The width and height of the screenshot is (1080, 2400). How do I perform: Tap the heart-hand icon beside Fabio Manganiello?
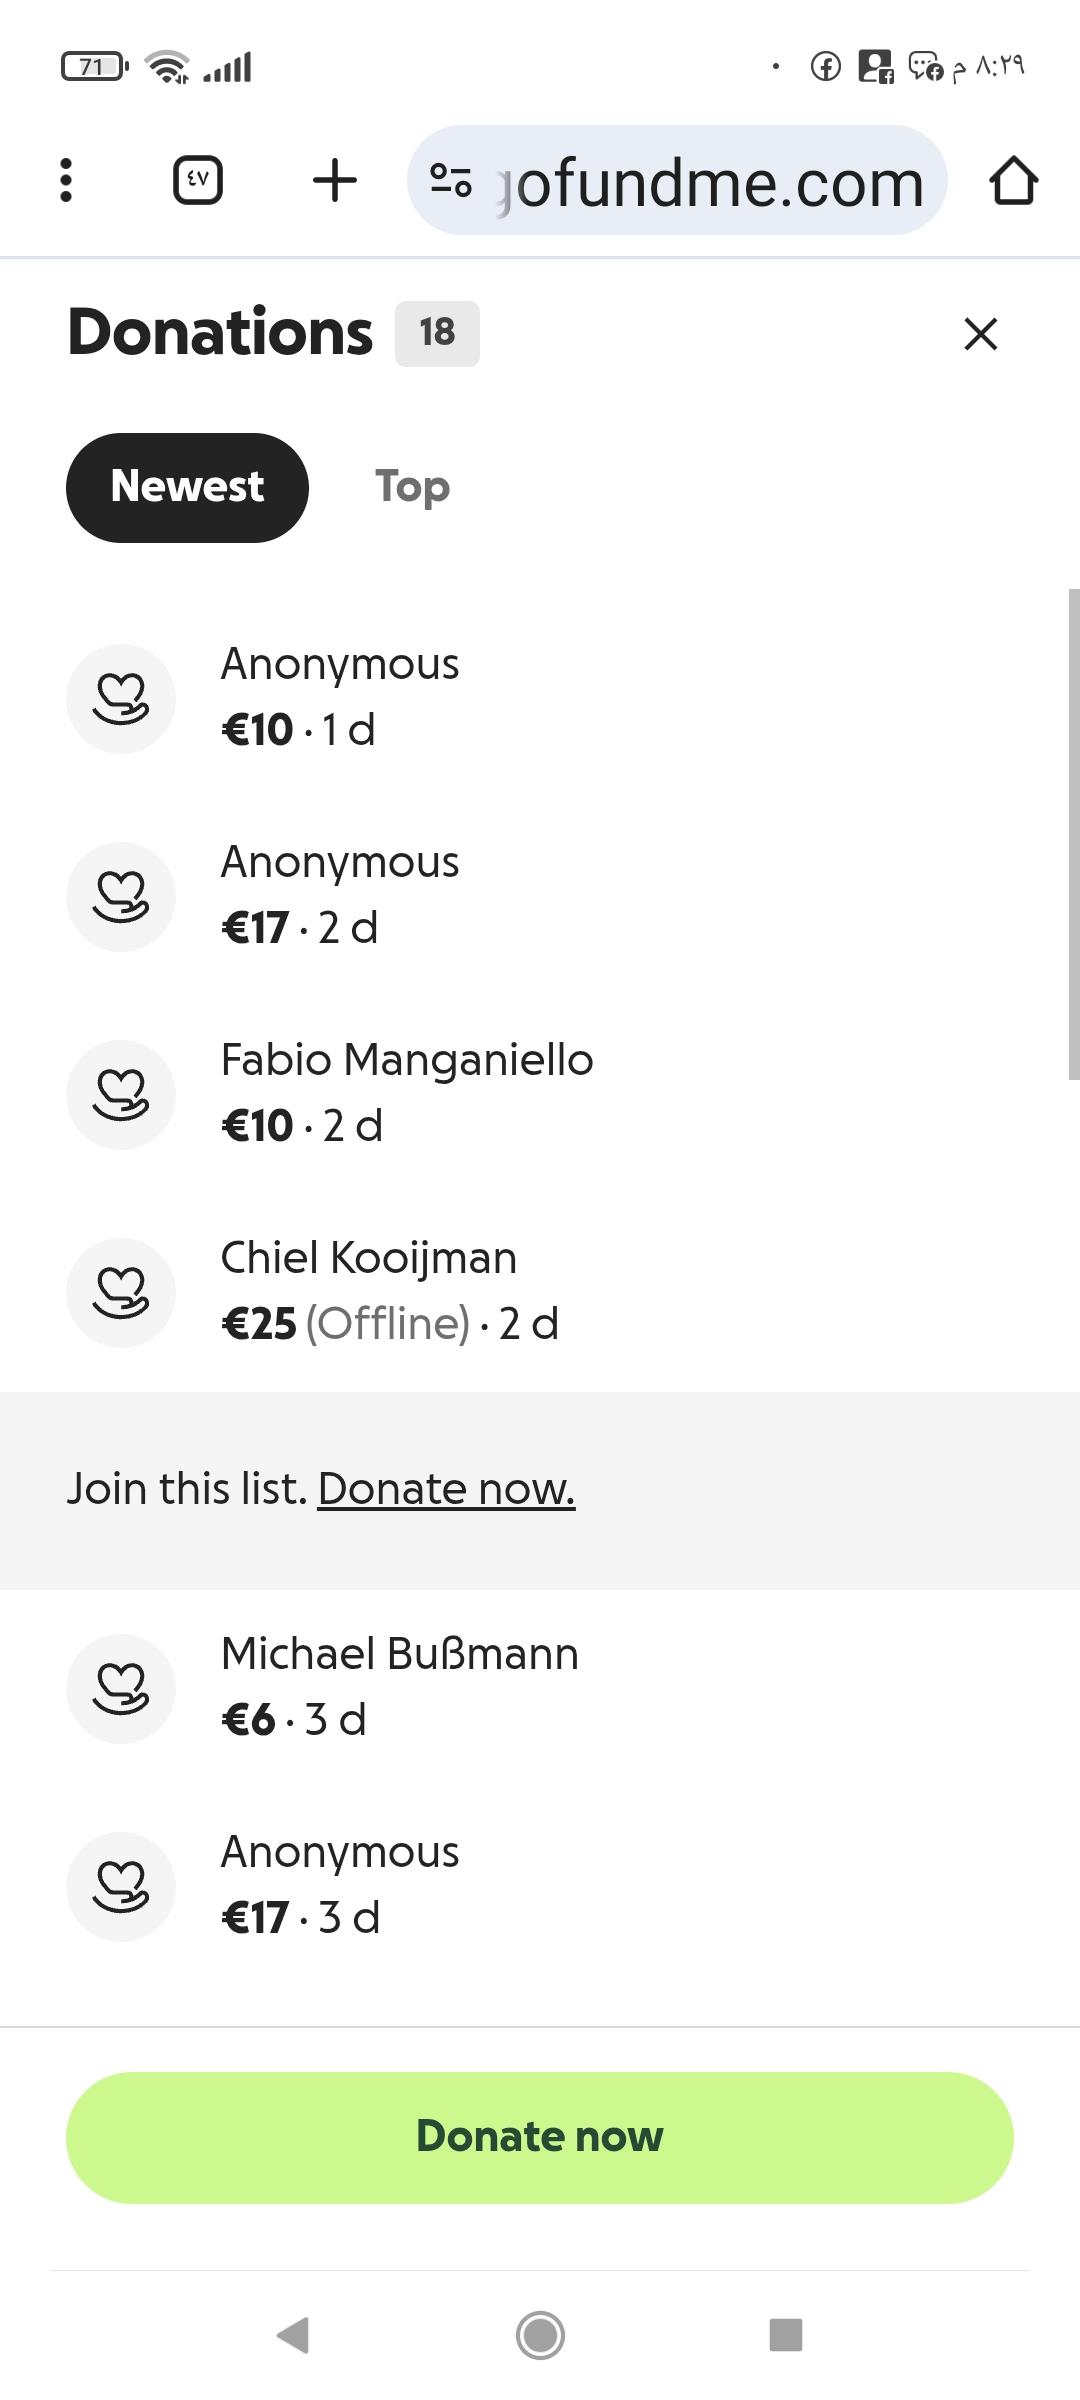[121, 1094]
